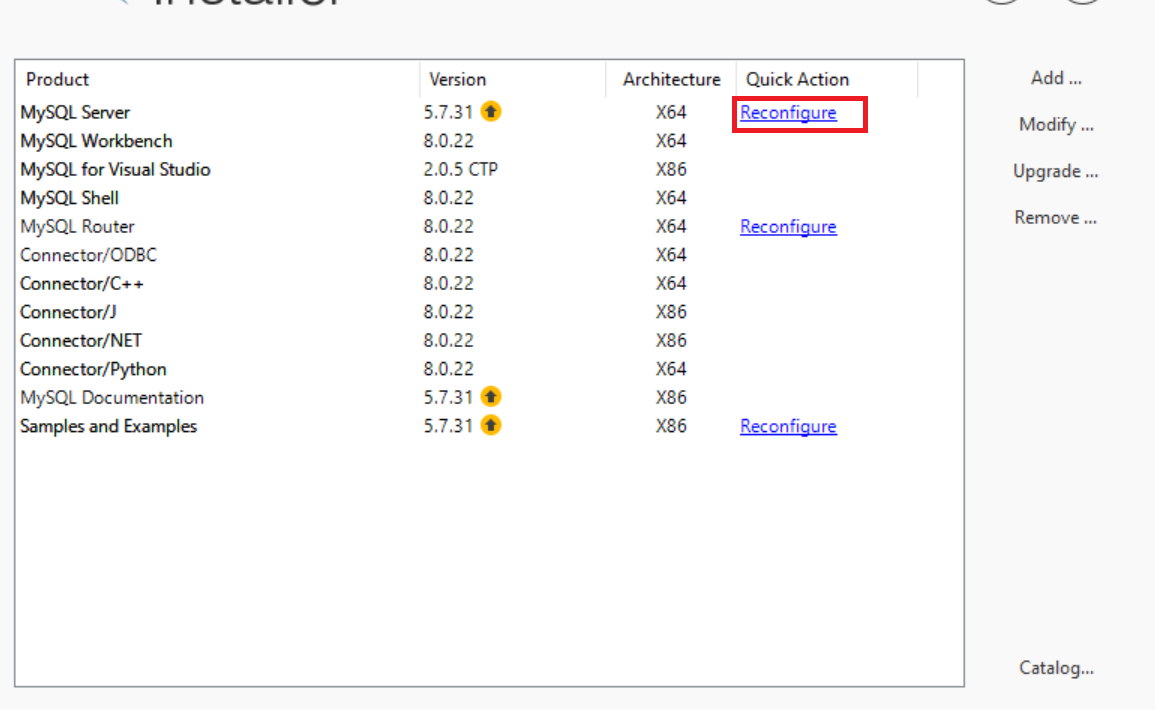Click the Quick Action column header
Screen dimensions: 1155x710
826,79
